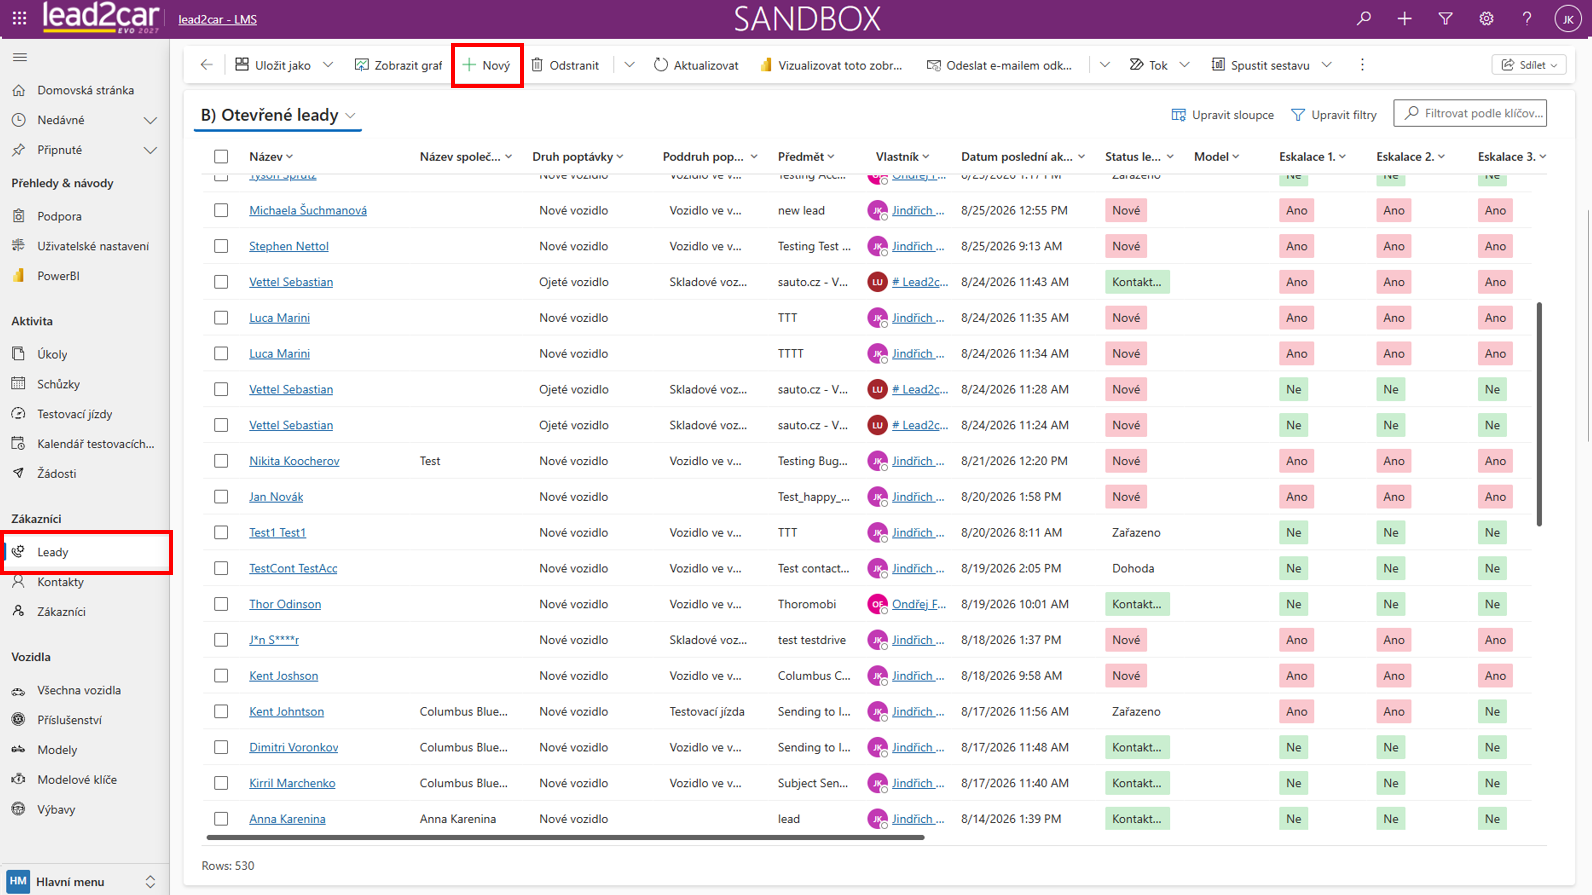Click the lead2car - LMS app link

tap(217, 19)
